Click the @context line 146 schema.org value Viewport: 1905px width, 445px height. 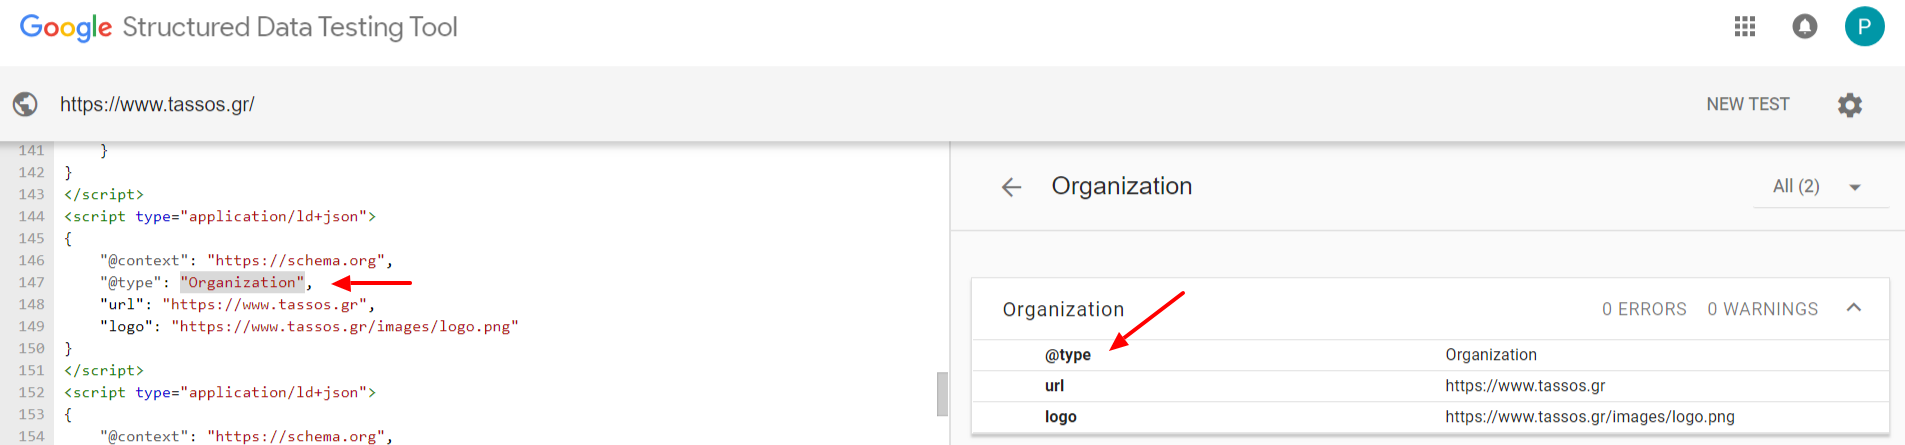coord(296,260)
